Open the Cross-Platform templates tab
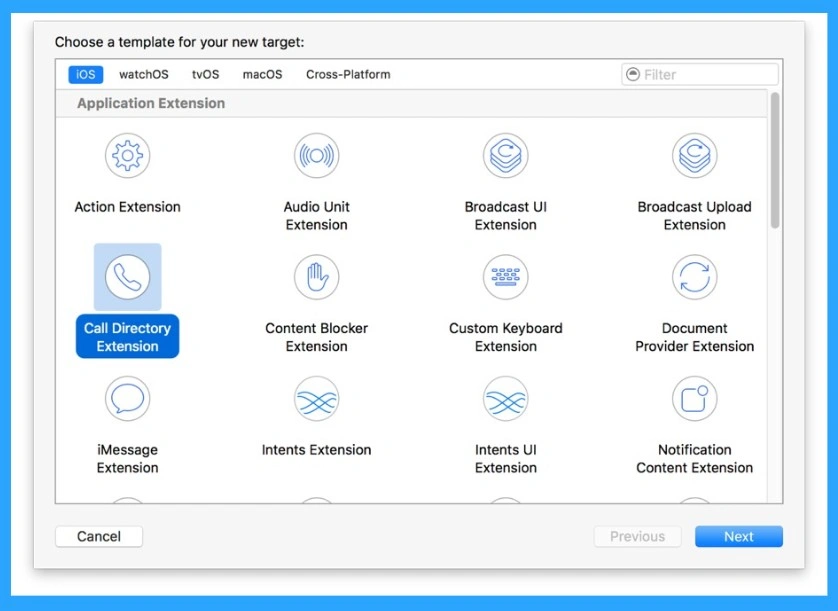The height and width of the screenshot is (611, 838). (348, 74)
